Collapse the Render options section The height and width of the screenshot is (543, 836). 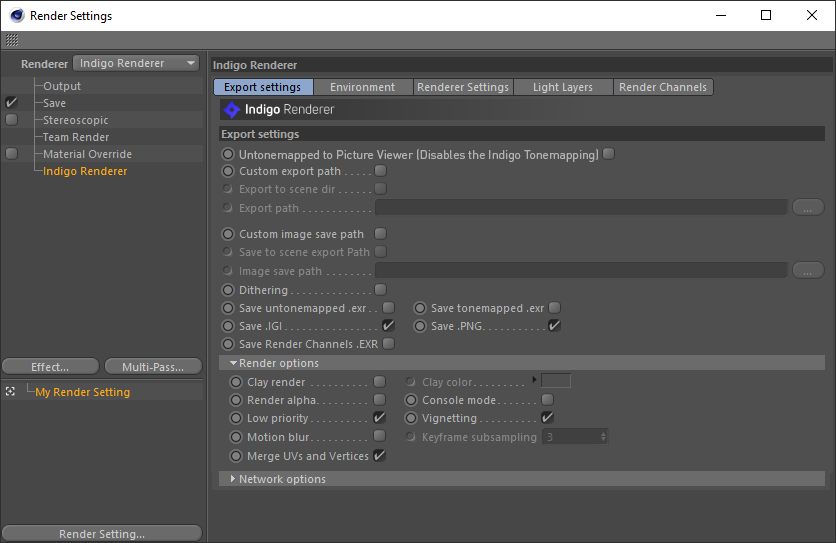coord(233,363)
